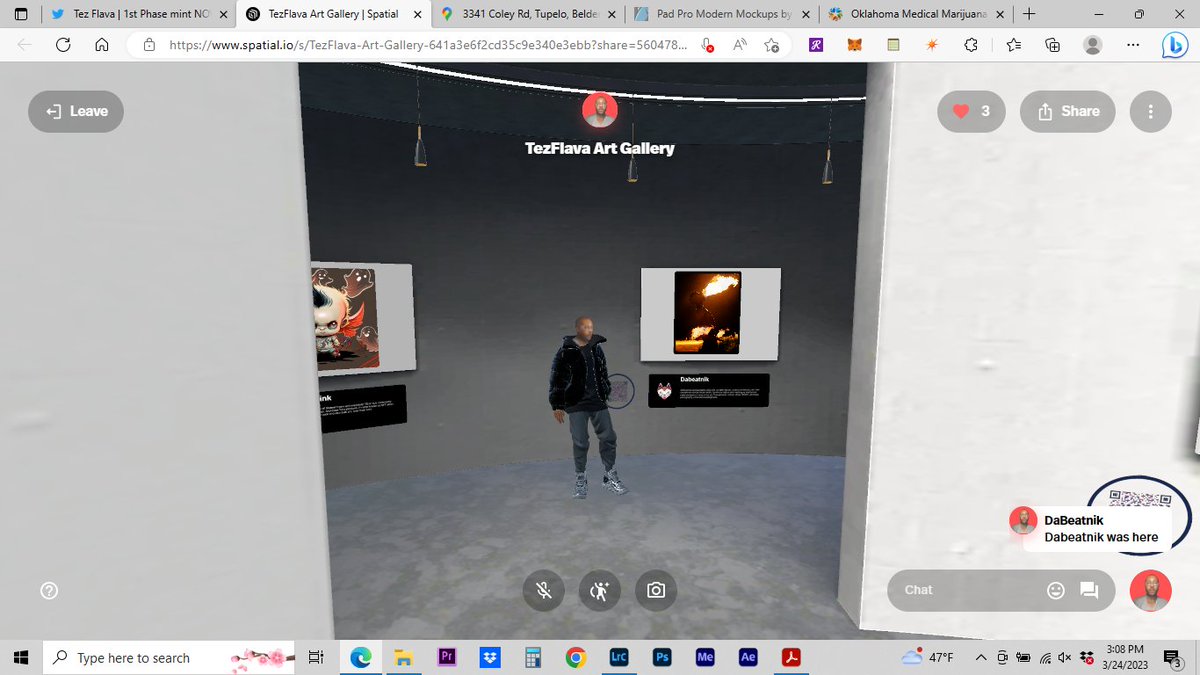Take a photo with the camera icon
Screen dimensions: 1200x675
point(655,590)
